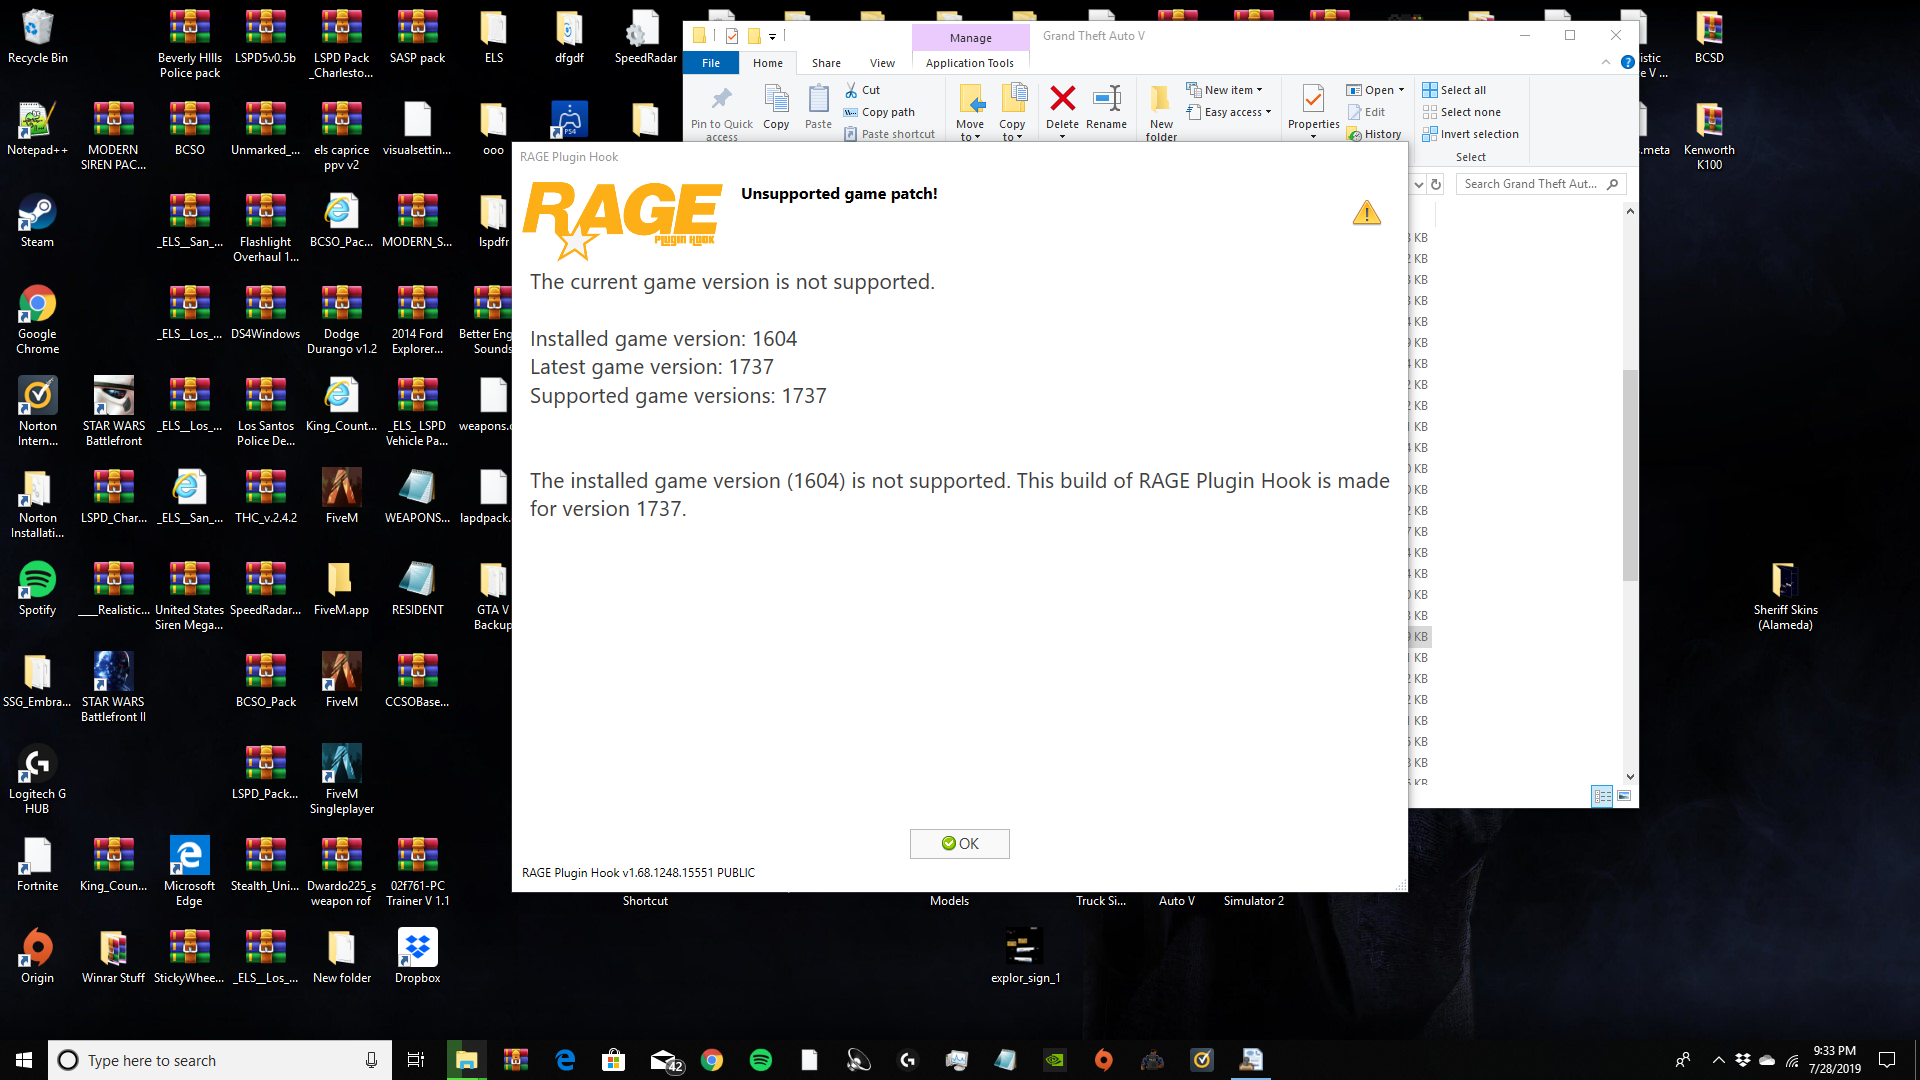This screenshot has height=1080, width=1920.
Task: Click the Cut scissors icon
Action: [x=851, y=90]
